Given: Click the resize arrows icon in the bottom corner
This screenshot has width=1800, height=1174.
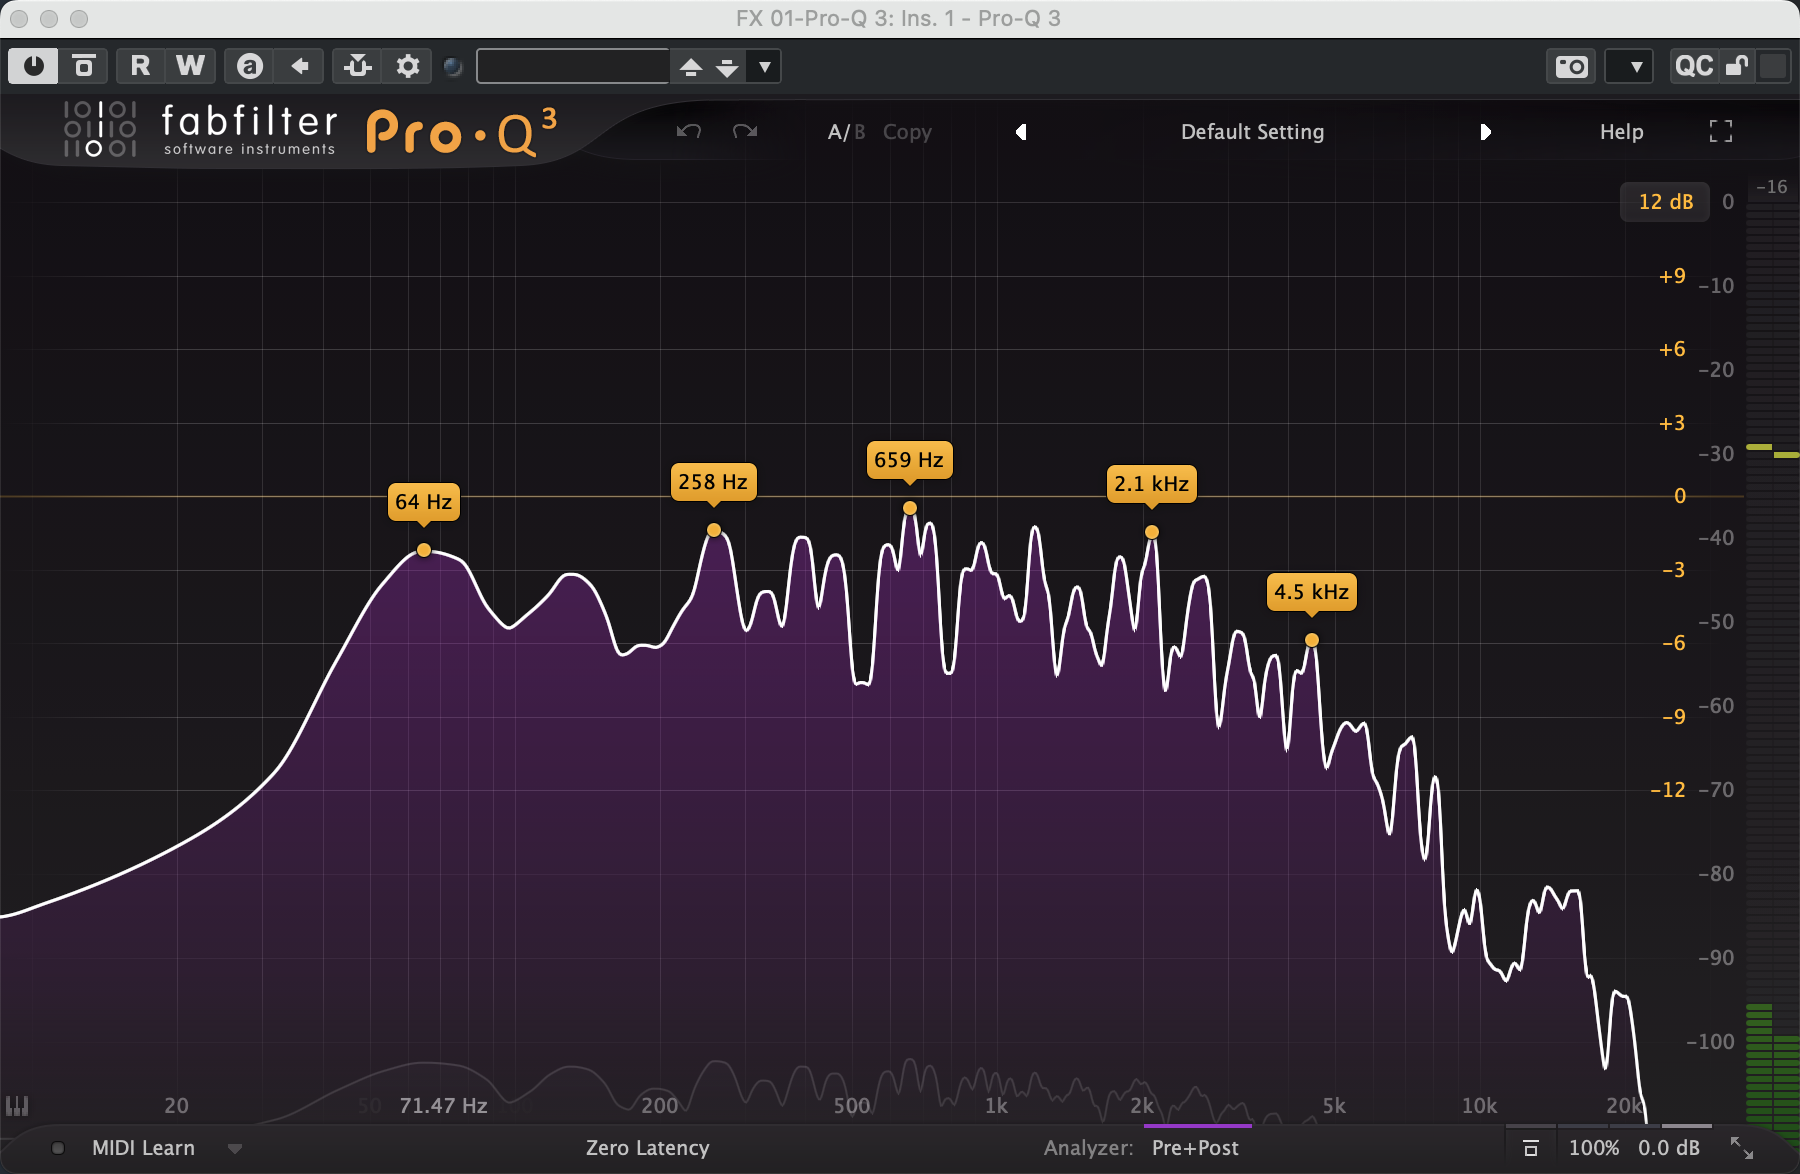Looking at the screenshot, I should (x=1742, y=1148).
